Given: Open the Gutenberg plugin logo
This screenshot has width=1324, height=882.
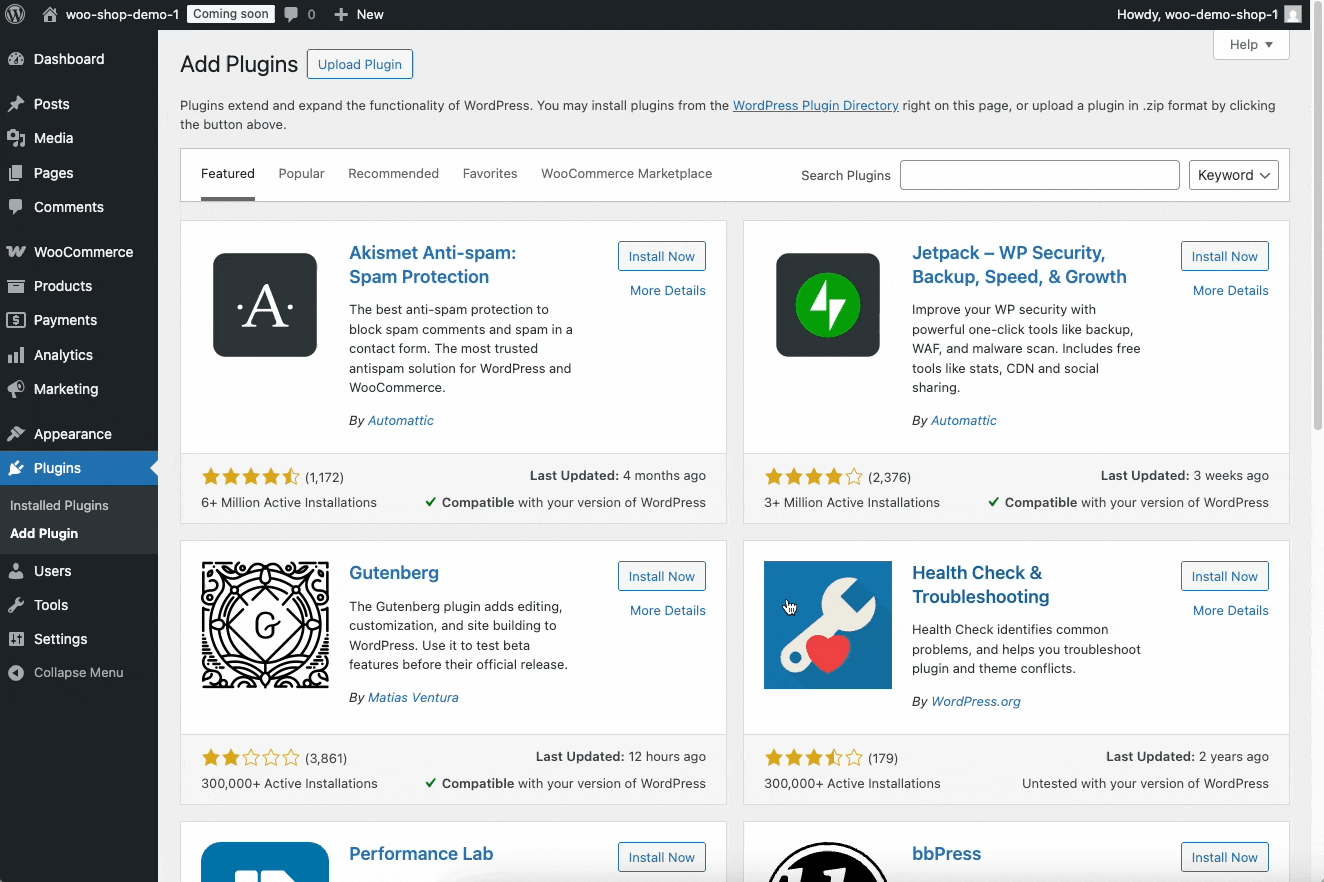Looking at the screenshot, I should click(x=265, y=625).
